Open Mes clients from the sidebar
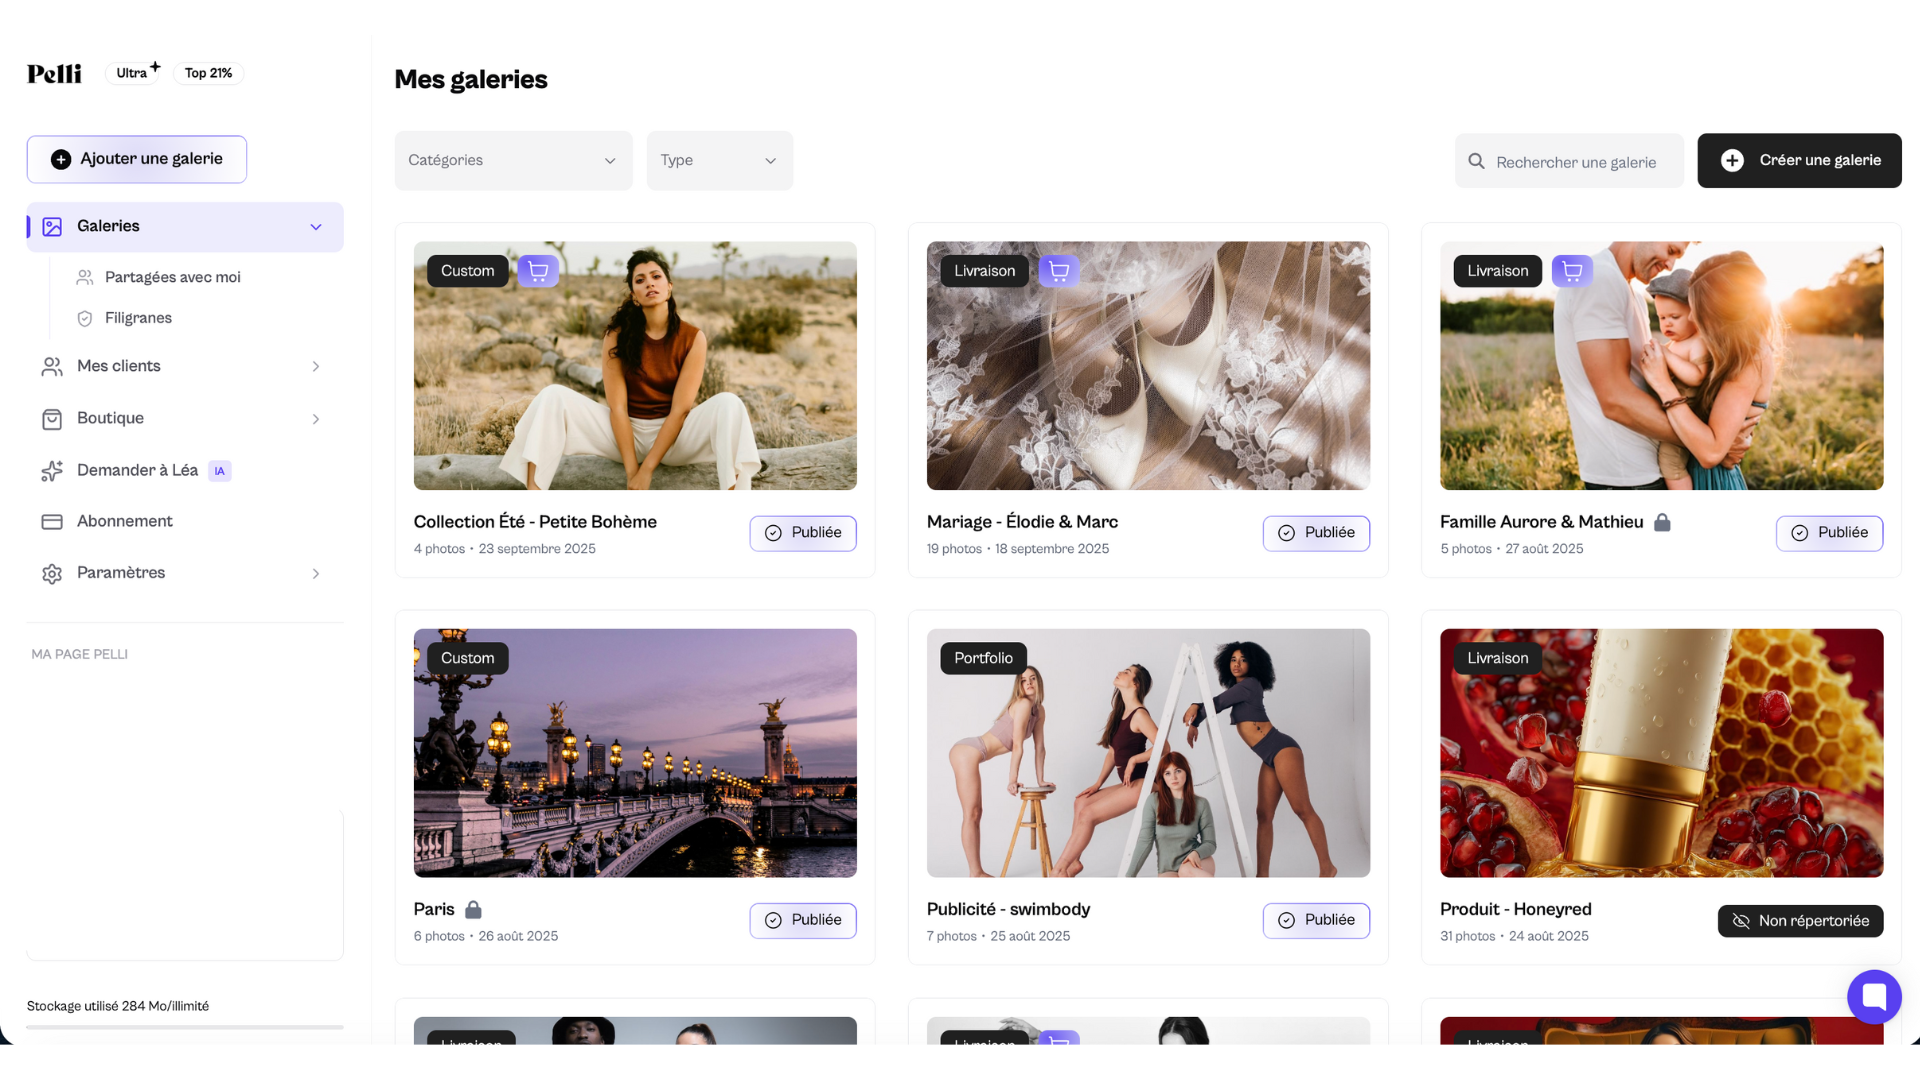1920x1080 pixels. tap(119, 366)
